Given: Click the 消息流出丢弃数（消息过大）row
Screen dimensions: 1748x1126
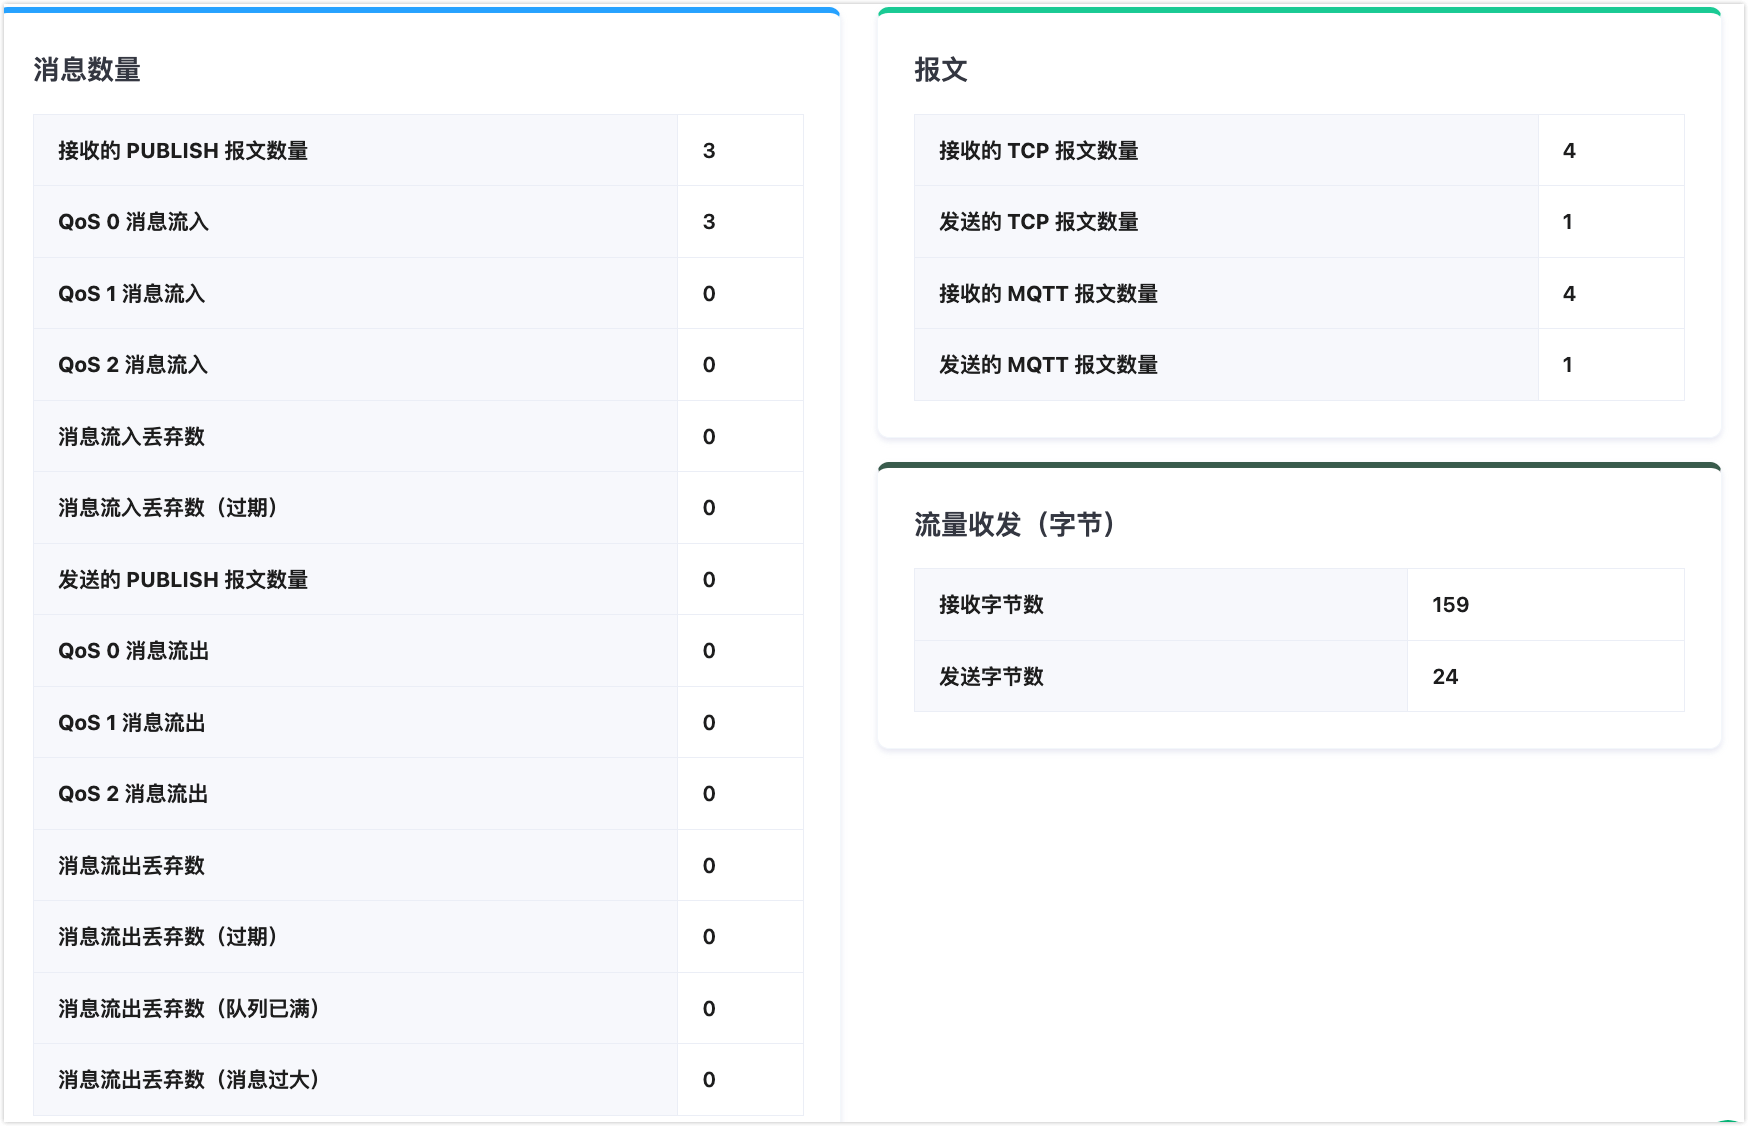Looking at the screenshot, I should point(188,1080).
